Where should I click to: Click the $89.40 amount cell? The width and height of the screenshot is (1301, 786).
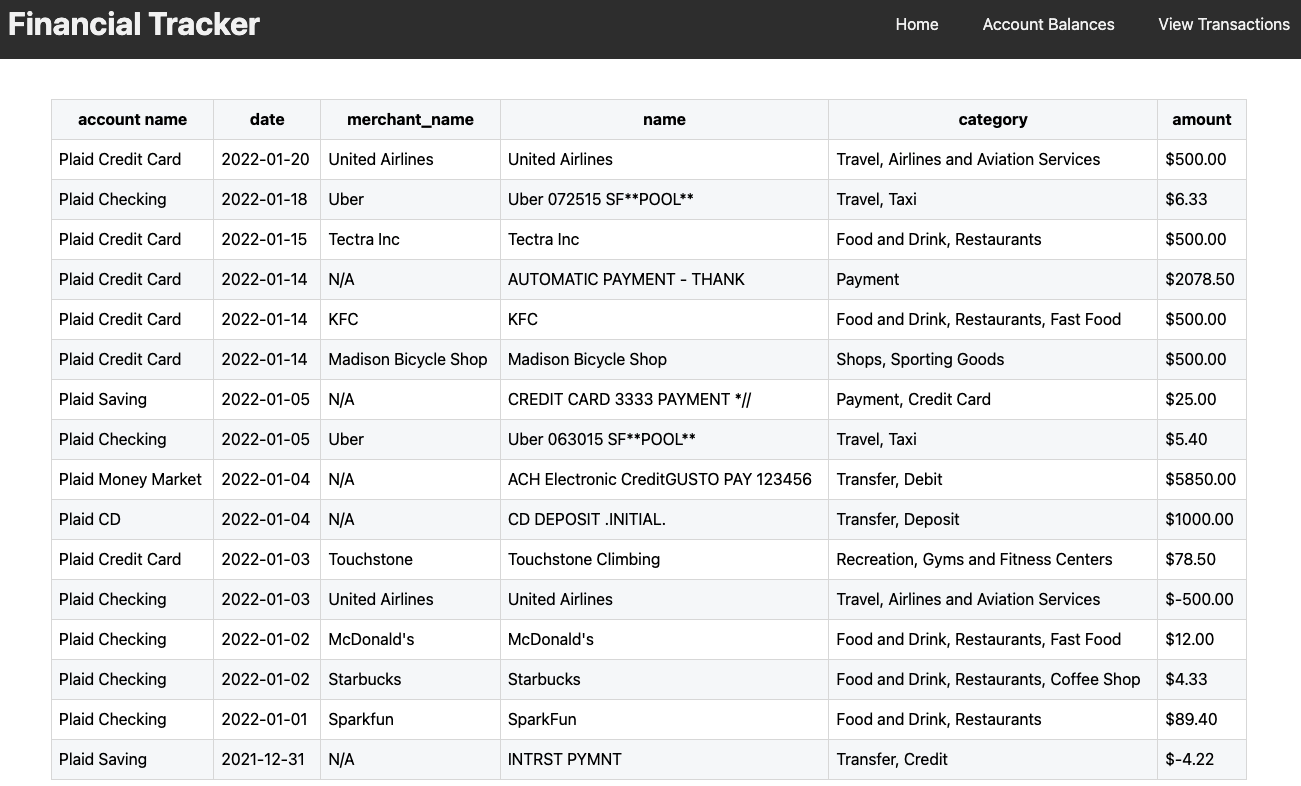coord(1202,719)
